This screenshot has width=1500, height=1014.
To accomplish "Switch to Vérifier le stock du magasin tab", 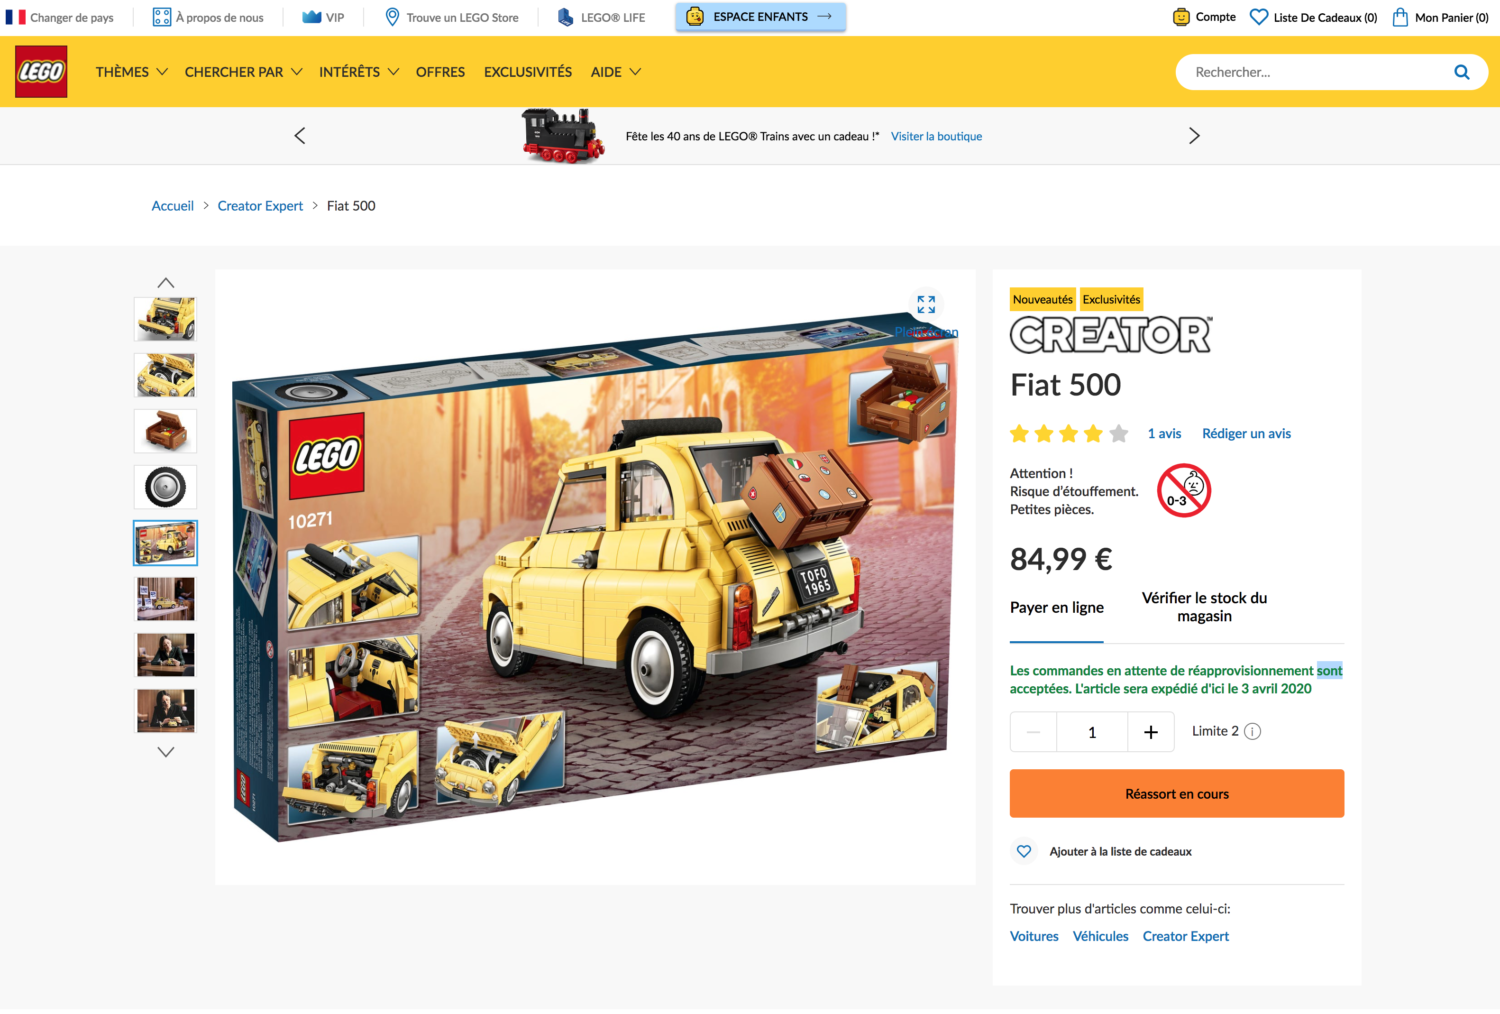I will pyautogui.click(x=1204, y=607).
